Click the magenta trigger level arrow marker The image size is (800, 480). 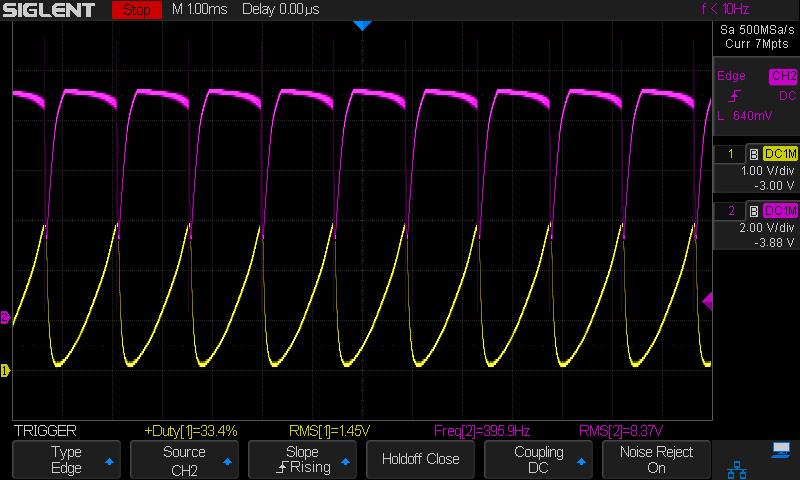click(x=708, y=301)
